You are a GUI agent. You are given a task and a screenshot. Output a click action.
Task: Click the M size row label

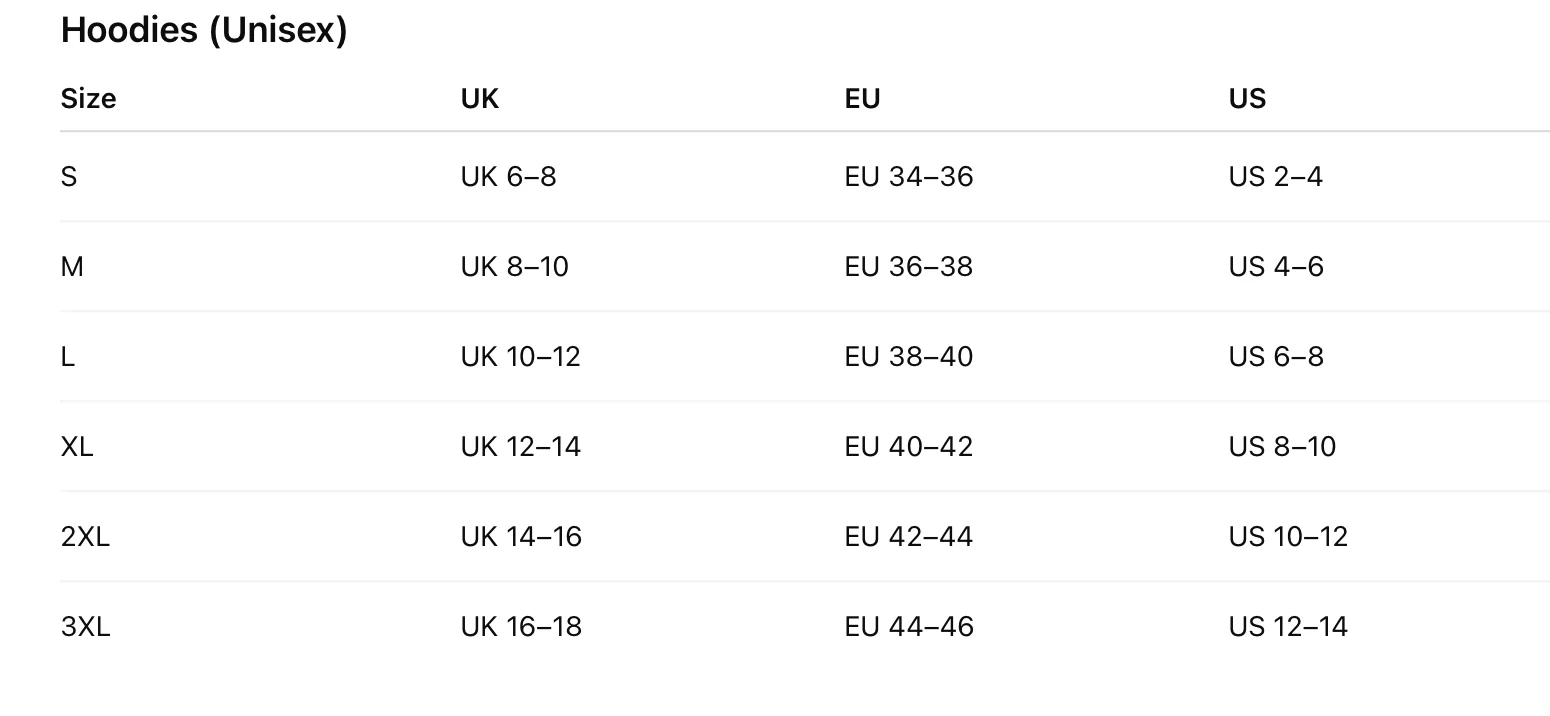[72, 267]
